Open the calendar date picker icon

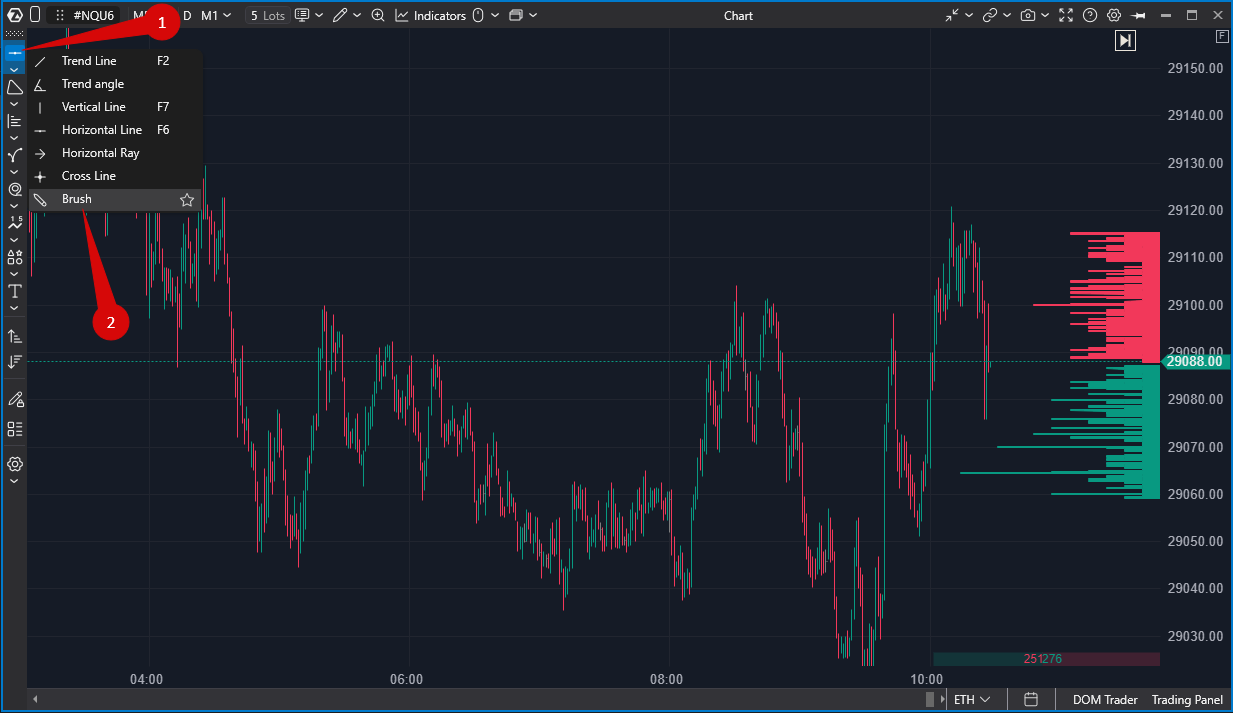tap(1031, 699)
